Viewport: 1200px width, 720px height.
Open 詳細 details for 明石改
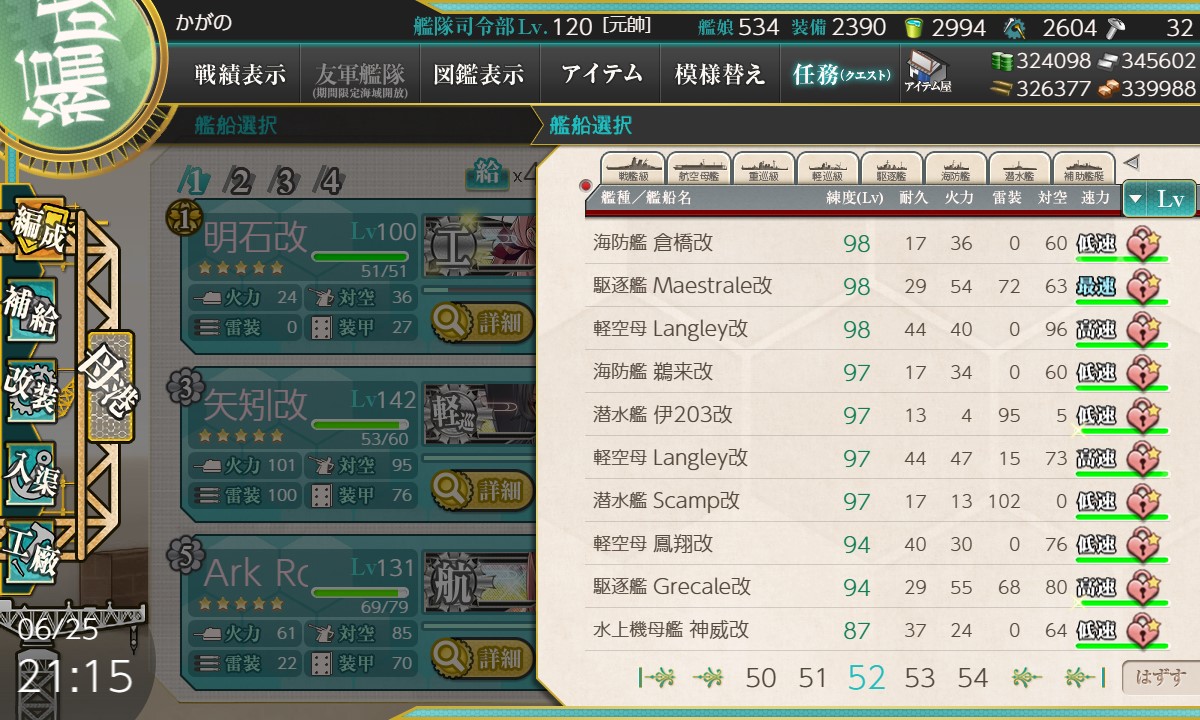click(x=480, y=321)
